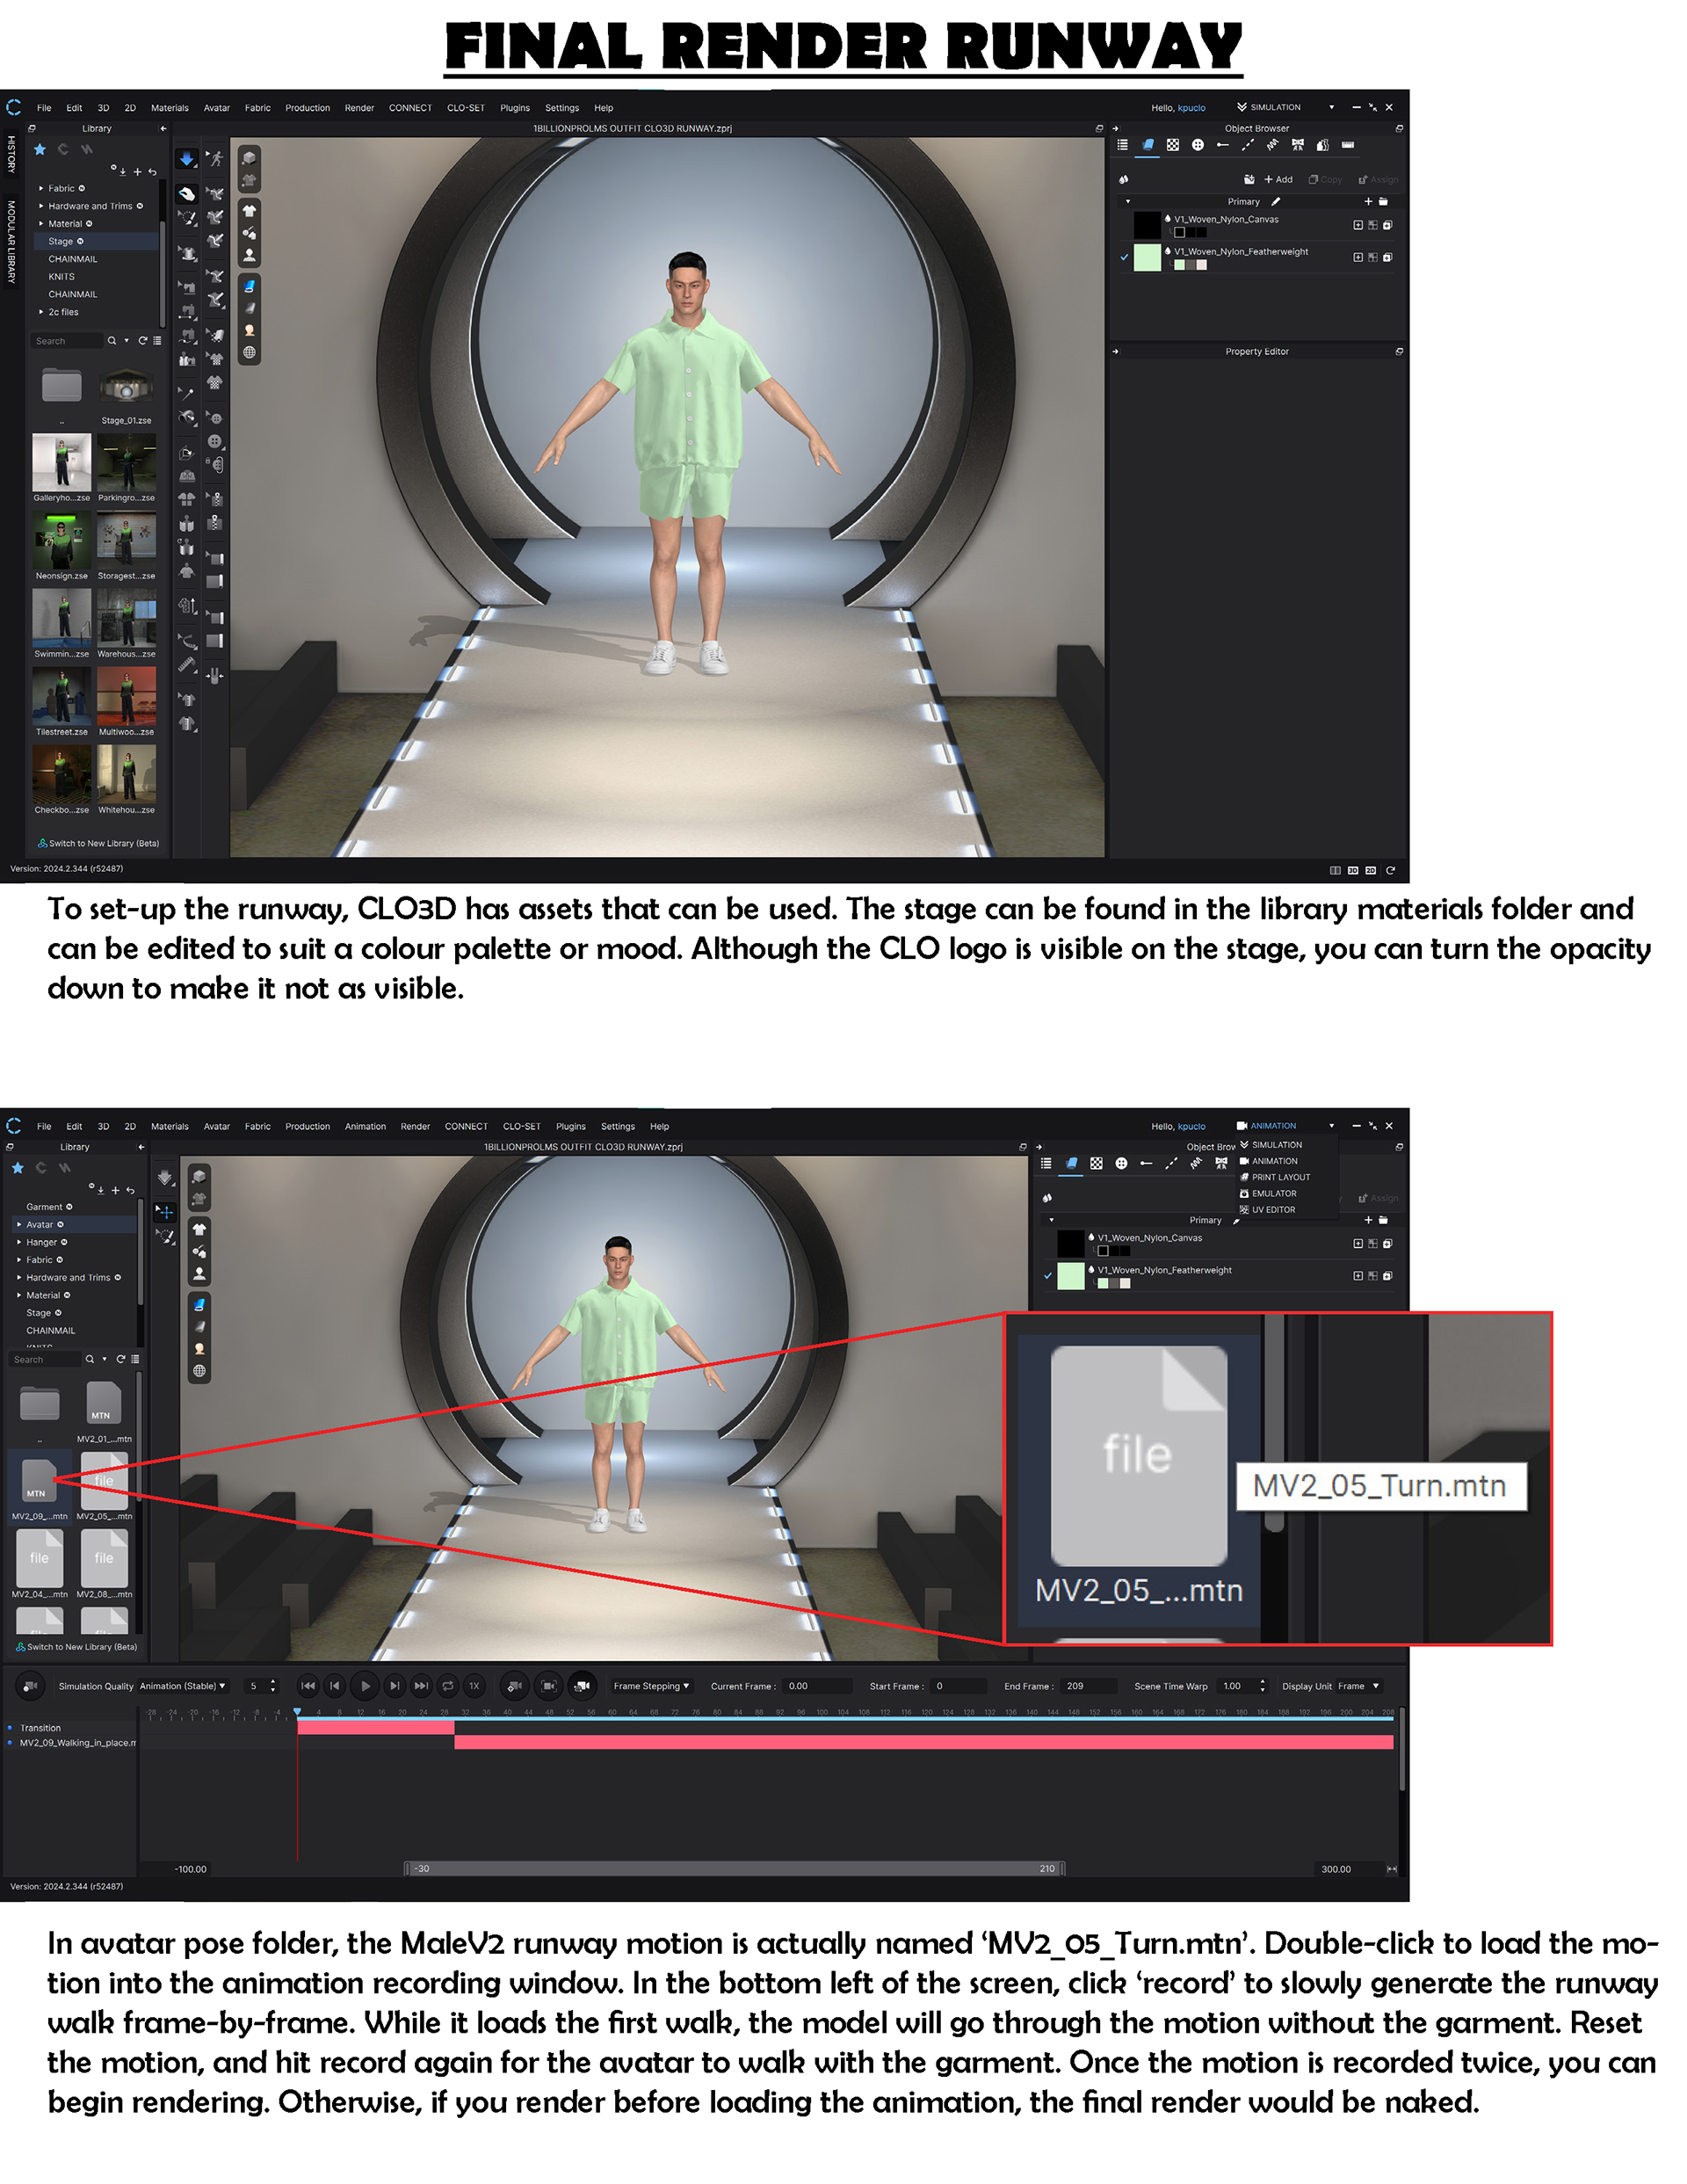Click the refresh icon in the bottom window's Library
This screenshot has height=2184, width=1687.
(121, 1359)
